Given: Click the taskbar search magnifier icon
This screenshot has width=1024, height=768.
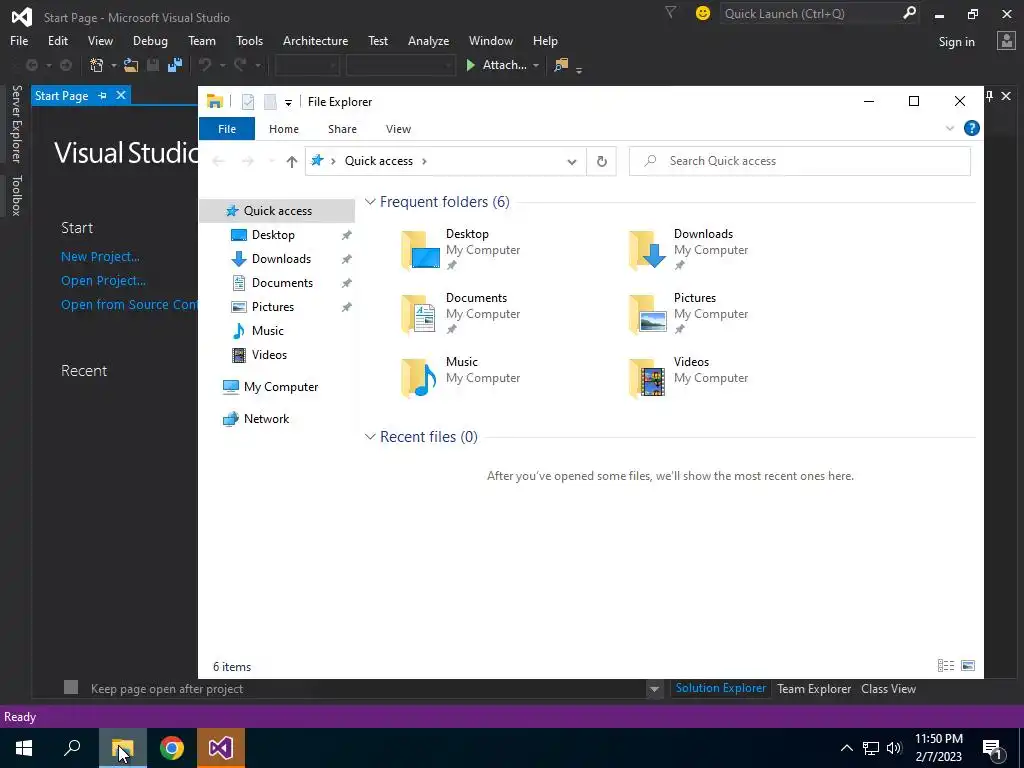Looking at the screenshot, I should click(72, 748).
